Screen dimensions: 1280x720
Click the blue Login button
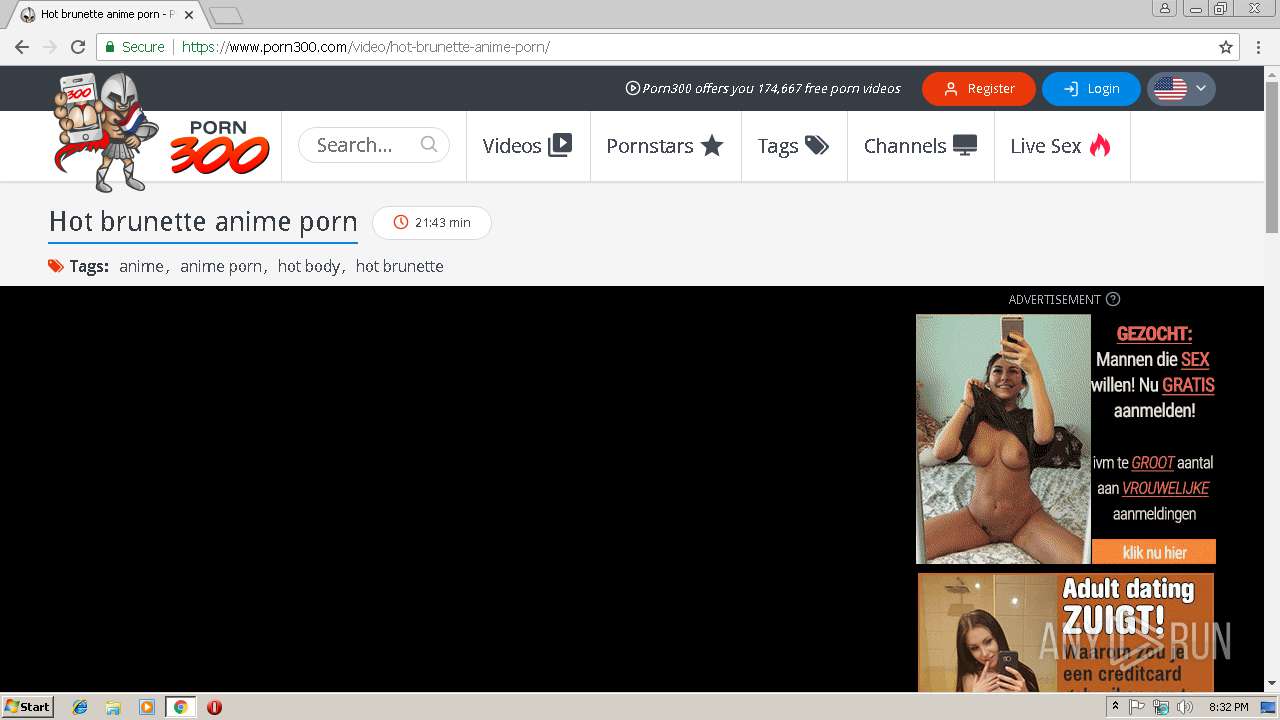pos(1091,89)
